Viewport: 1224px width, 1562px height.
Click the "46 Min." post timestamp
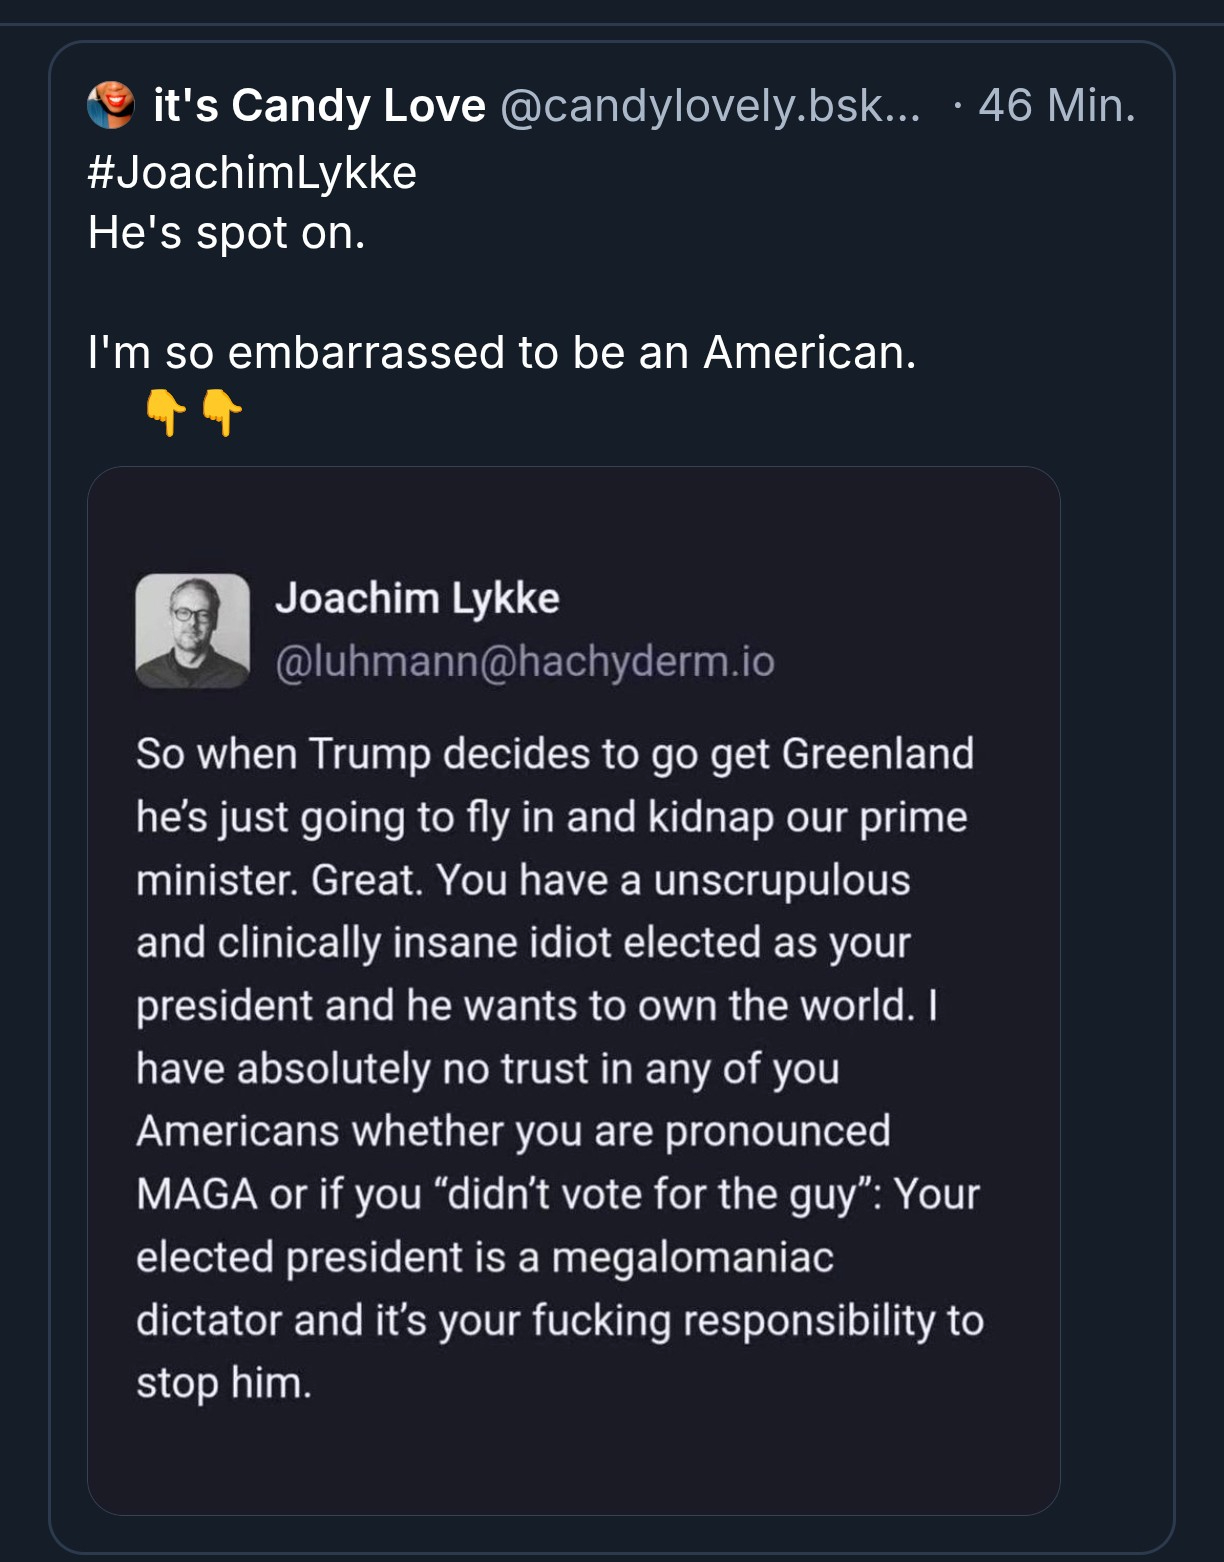click(x=1056, y=105)
